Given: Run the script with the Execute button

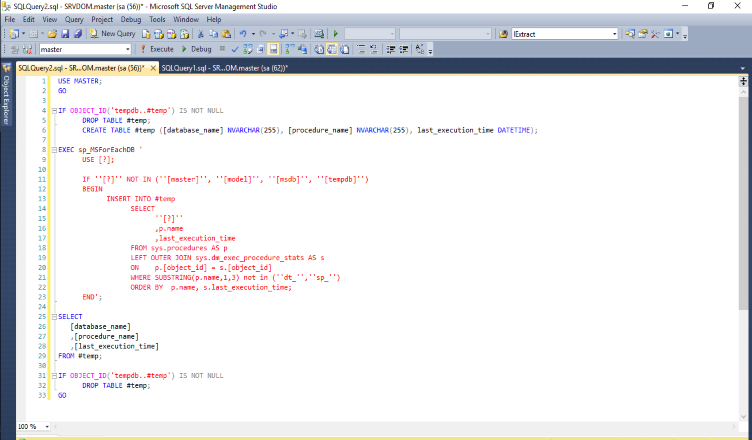Looking at the screenshot, I should pyautogui.click(x=157, y=49).
